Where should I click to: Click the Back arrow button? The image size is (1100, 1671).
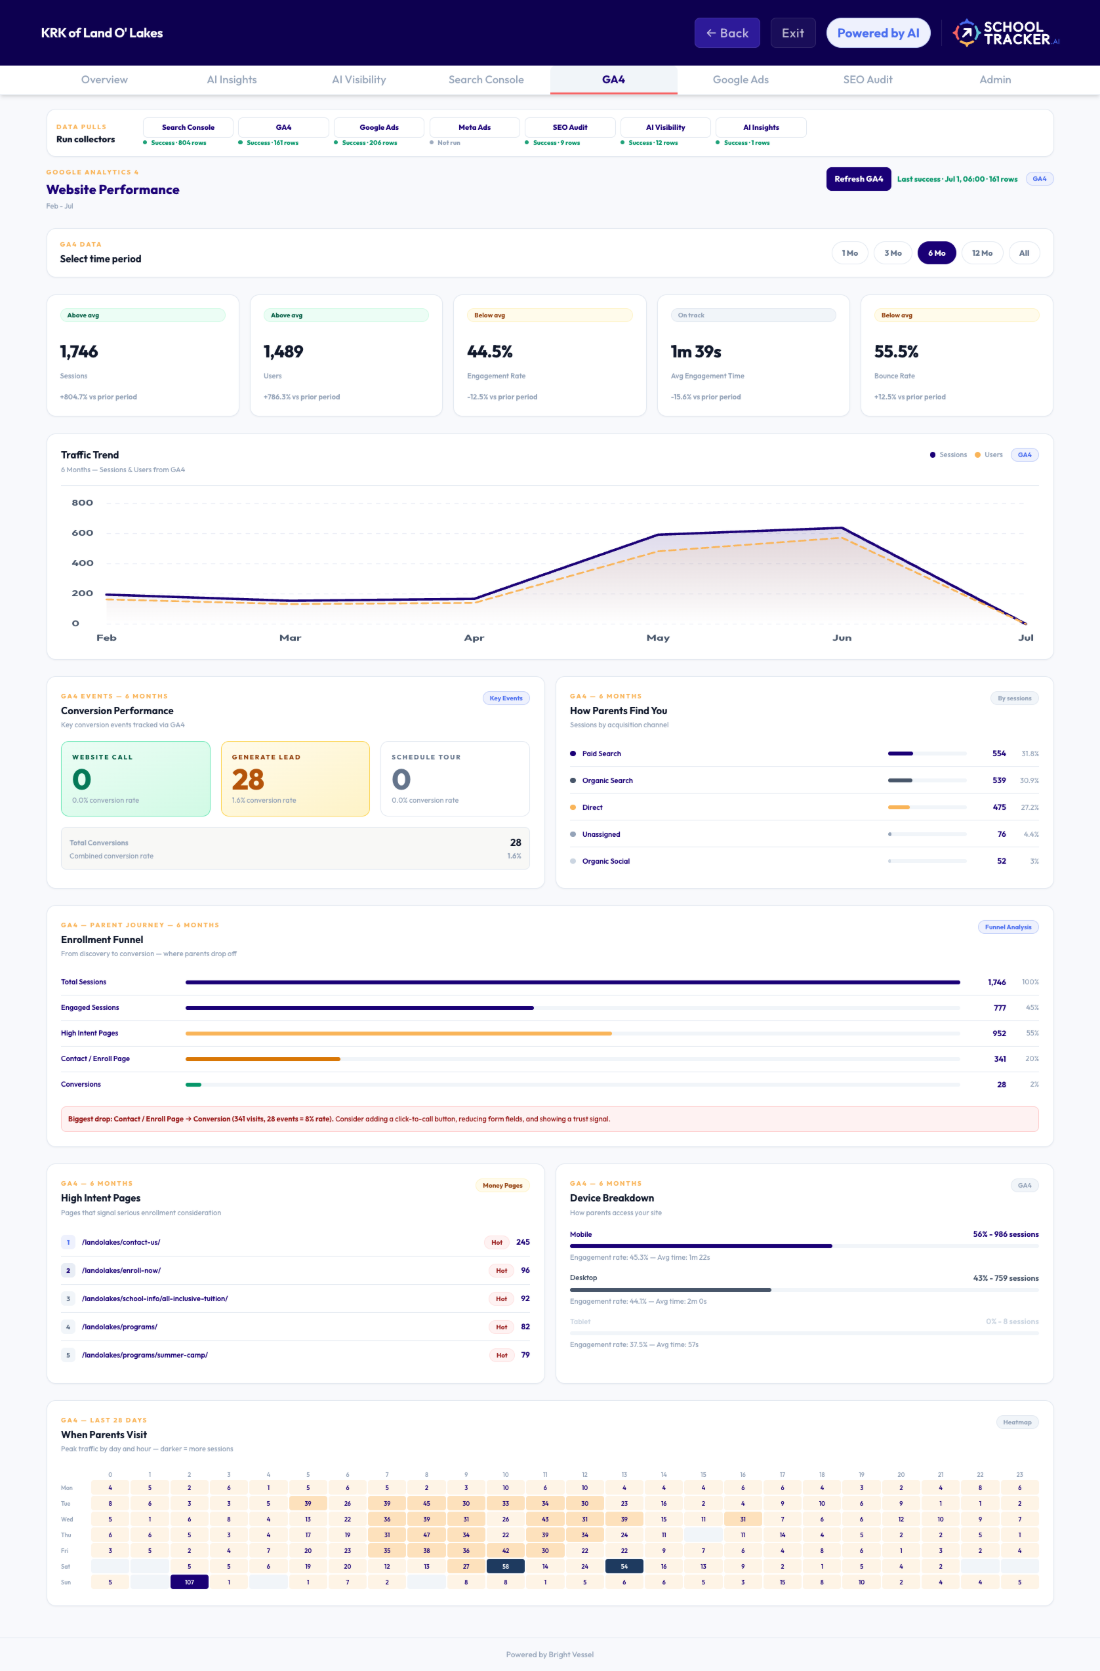[727, 33]
